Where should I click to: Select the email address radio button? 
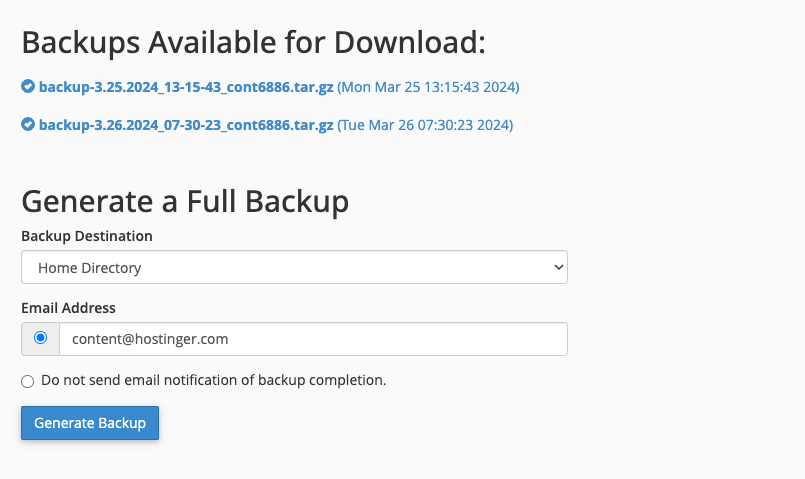coord(41,338)
